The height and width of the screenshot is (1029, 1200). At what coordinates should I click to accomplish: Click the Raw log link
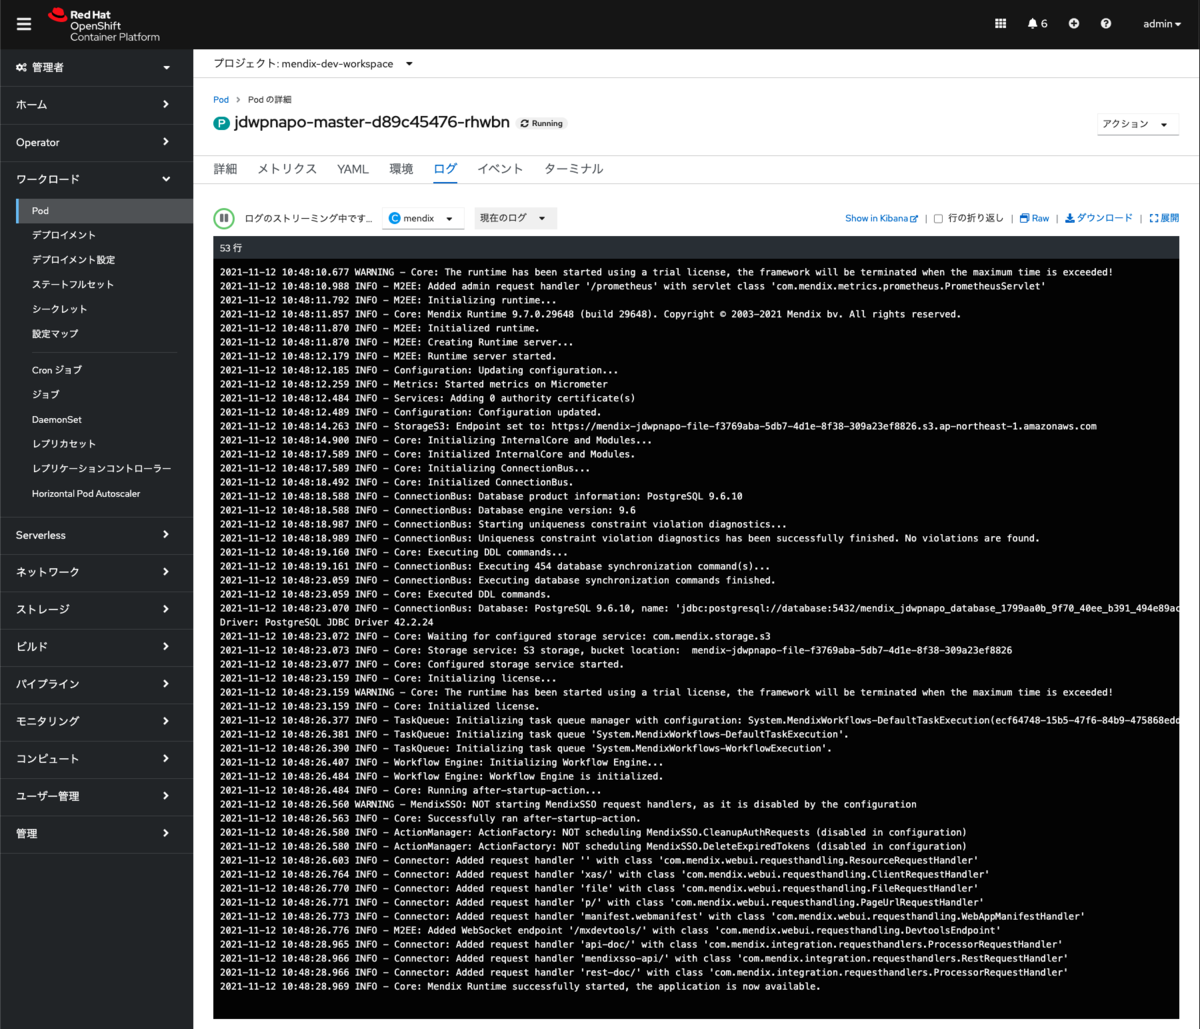point(1034,218)
